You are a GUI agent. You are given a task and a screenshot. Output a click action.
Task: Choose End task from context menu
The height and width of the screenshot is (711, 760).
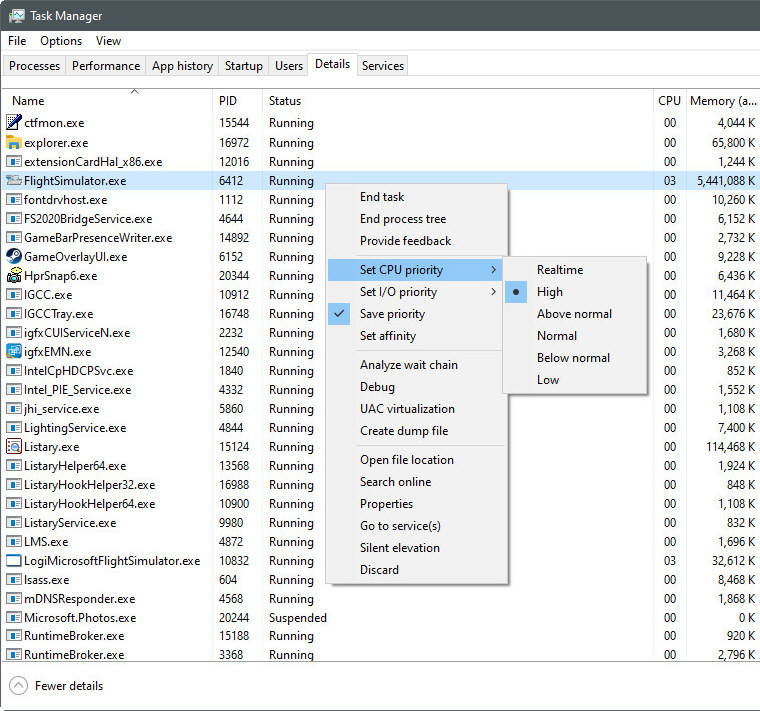[382, 197]
